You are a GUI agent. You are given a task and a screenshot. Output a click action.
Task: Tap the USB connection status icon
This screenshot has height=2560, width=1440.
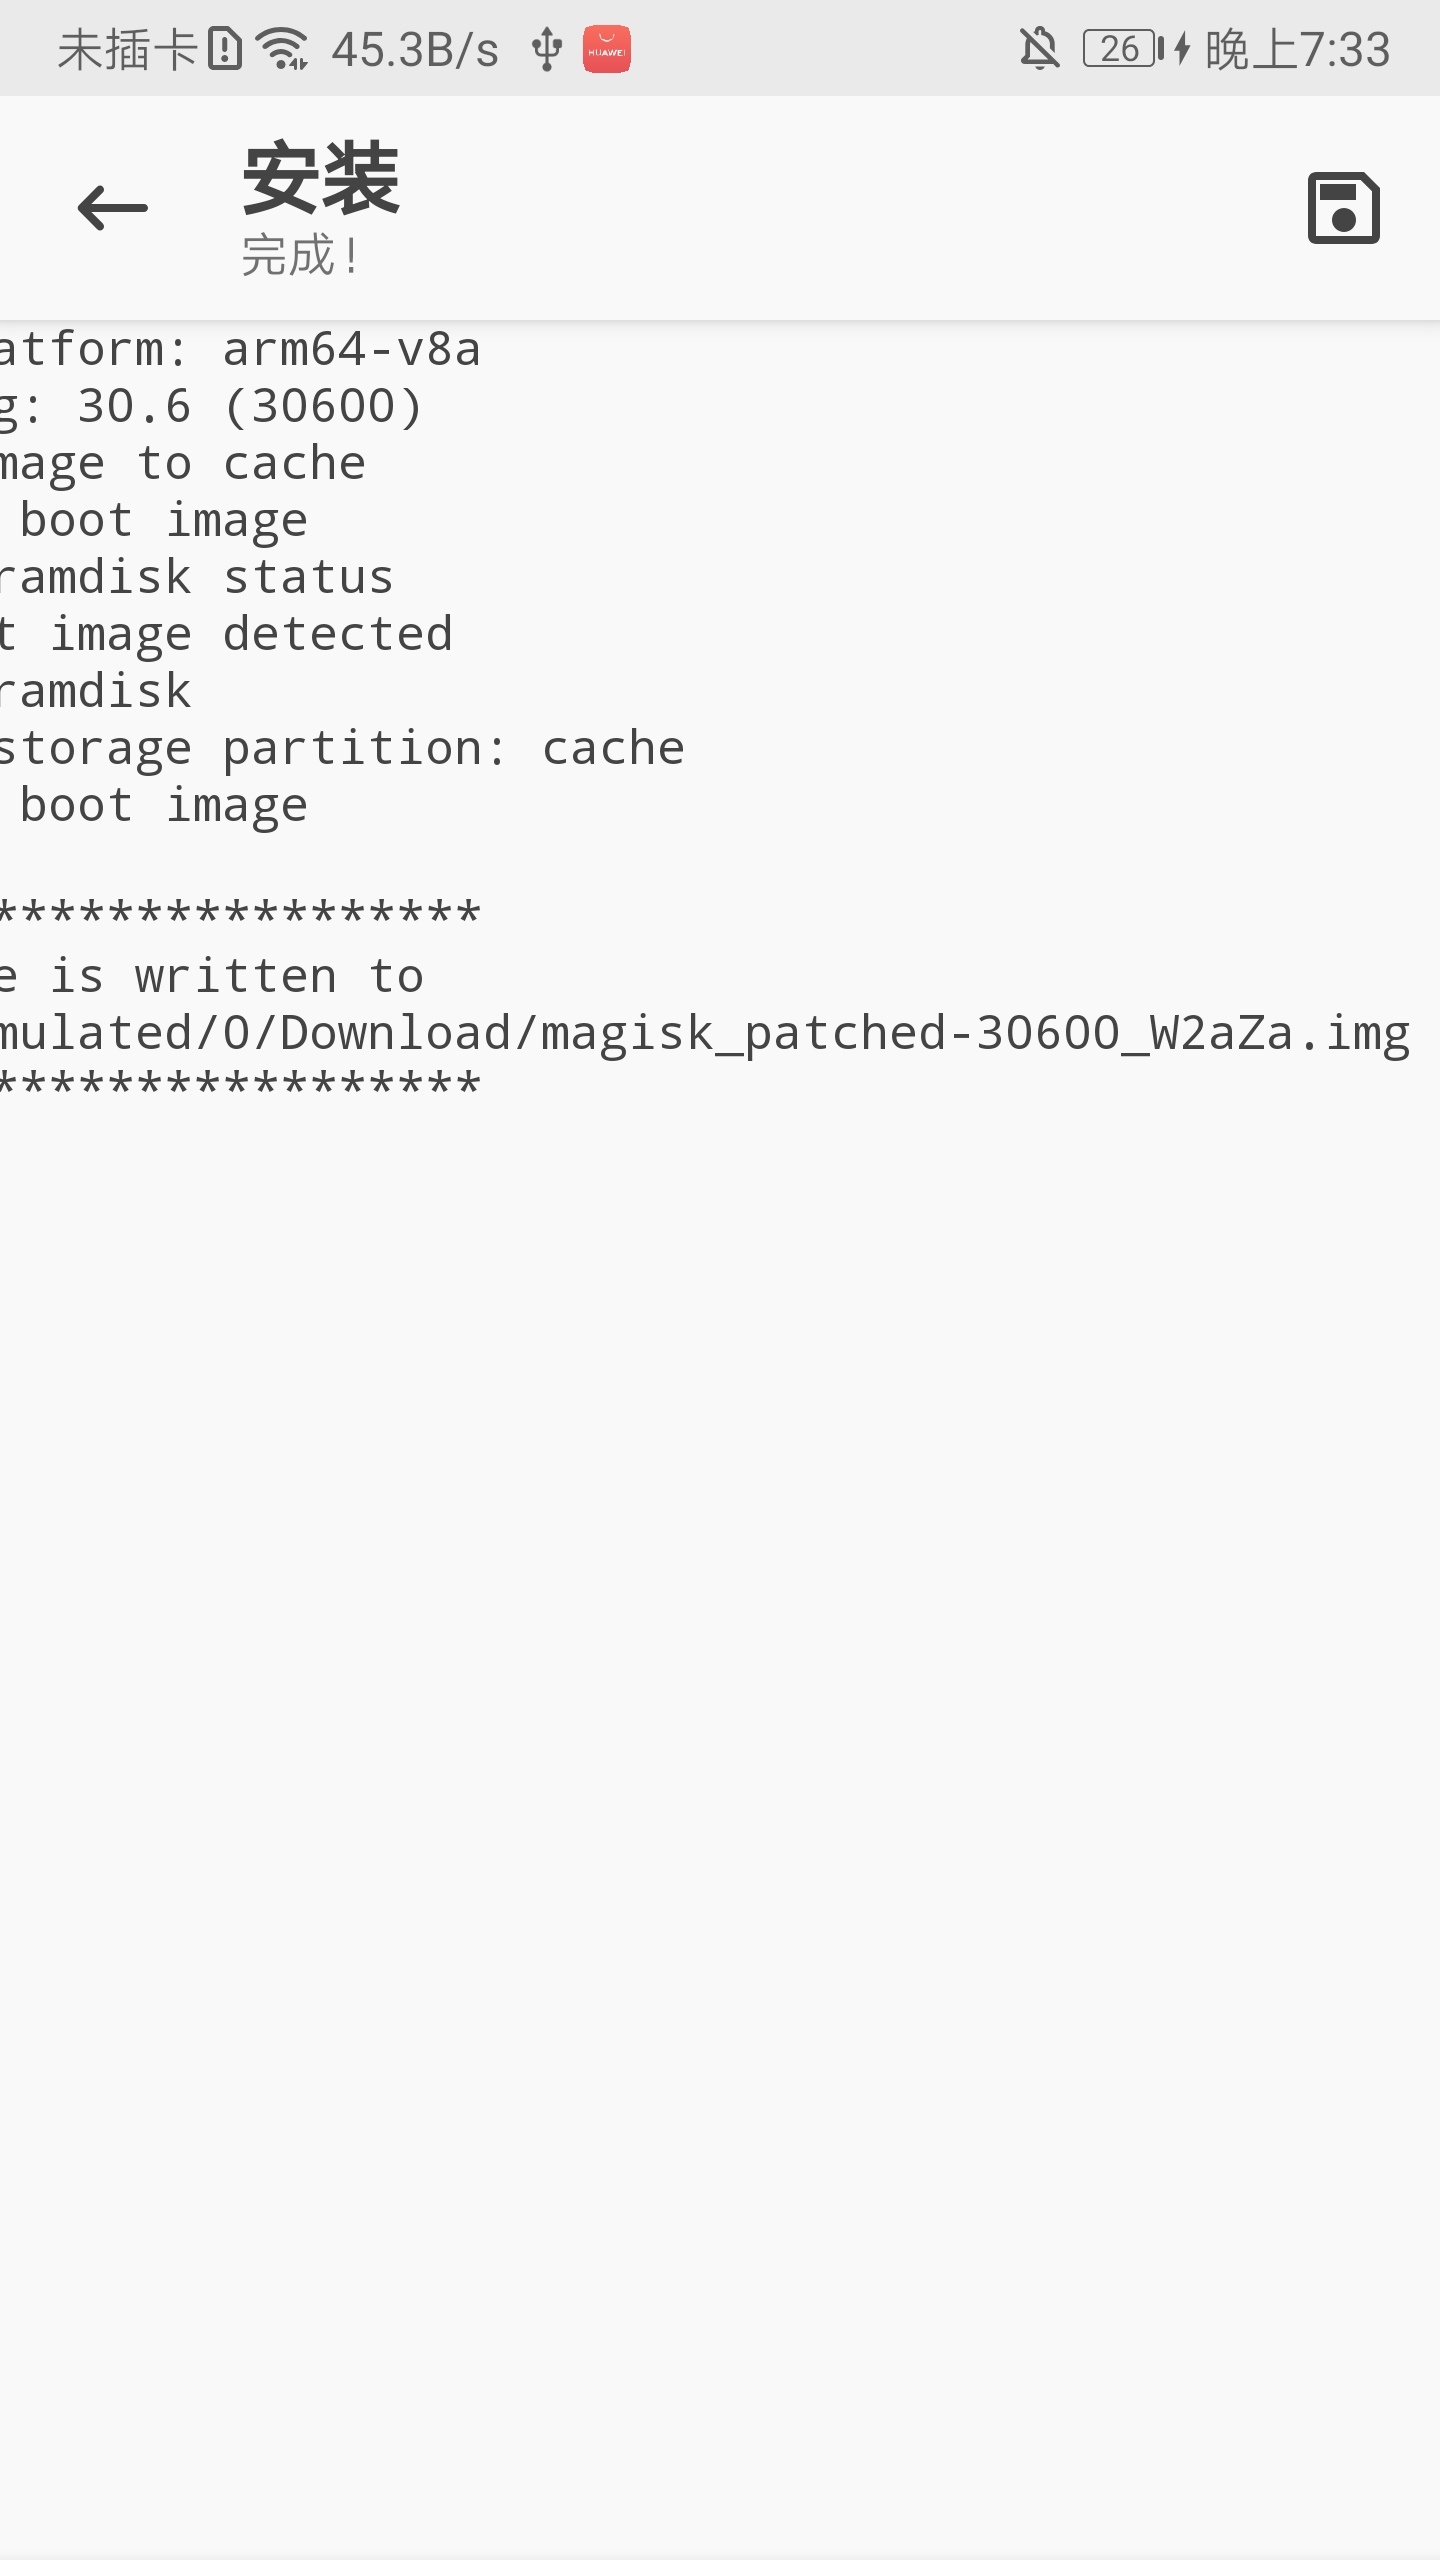click(546, 49)
